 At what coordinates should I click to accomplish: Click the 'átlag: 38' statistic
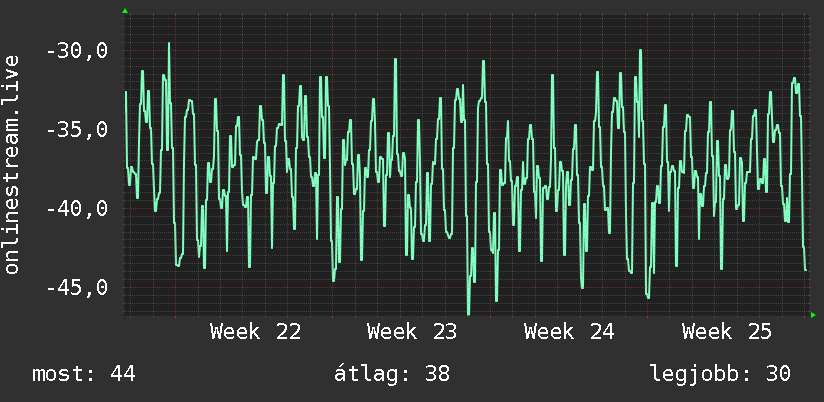coord(392,374)
